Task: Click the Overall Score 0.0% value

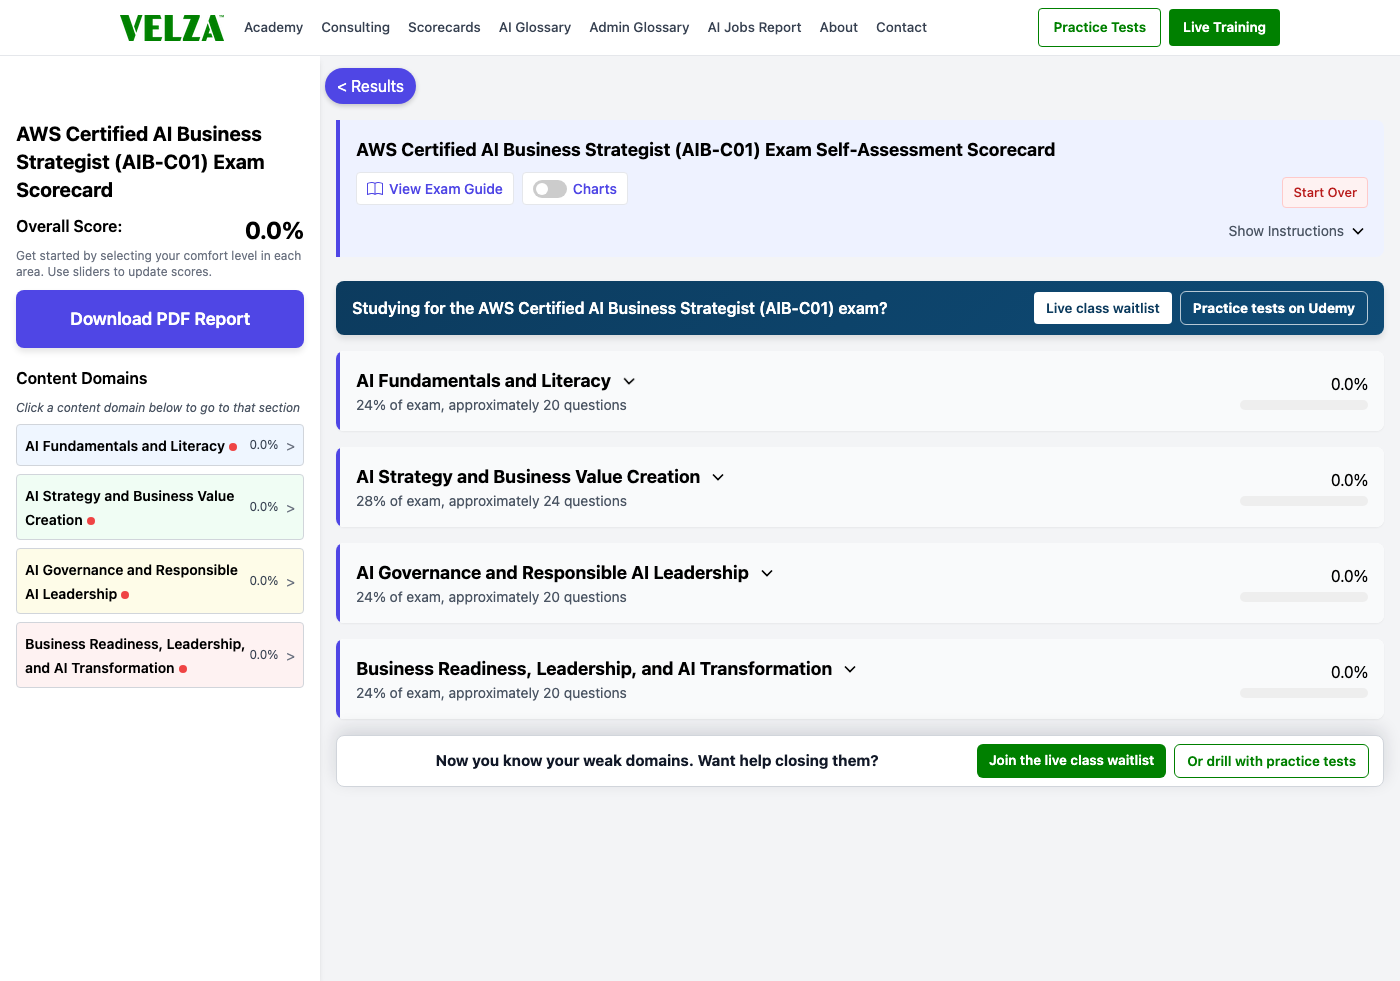Action: click(274, 231)
